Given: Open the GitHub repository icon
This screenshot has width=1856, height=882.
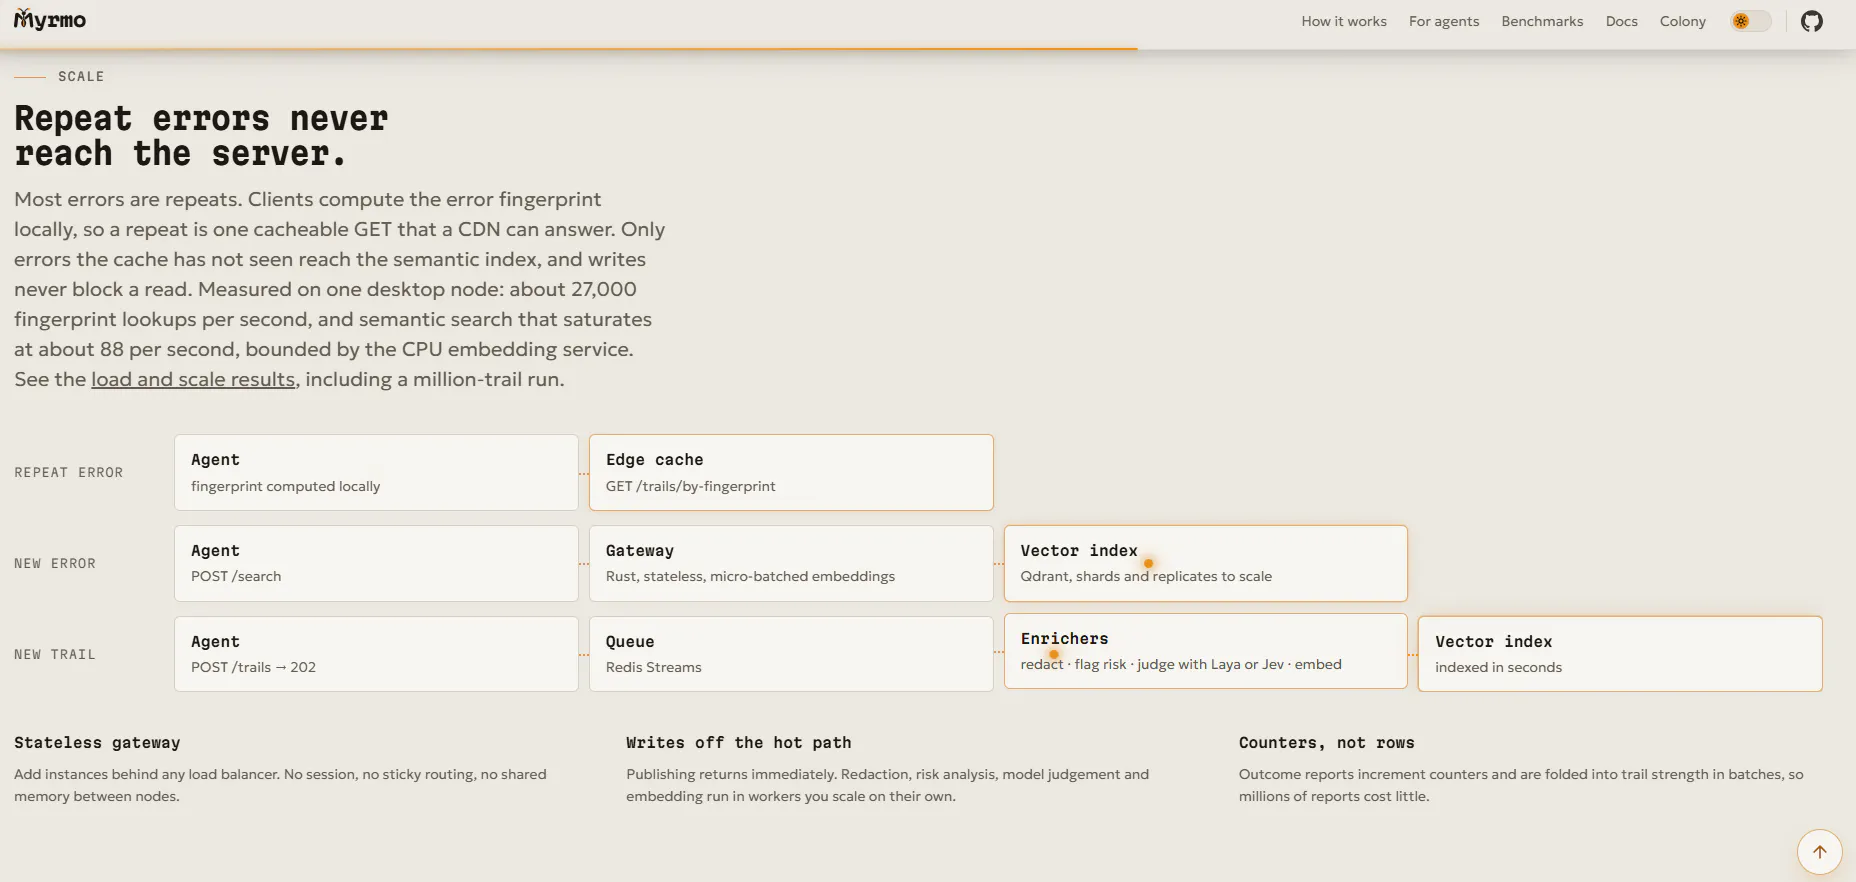Looking at the screenshot, I should 1811,21.
